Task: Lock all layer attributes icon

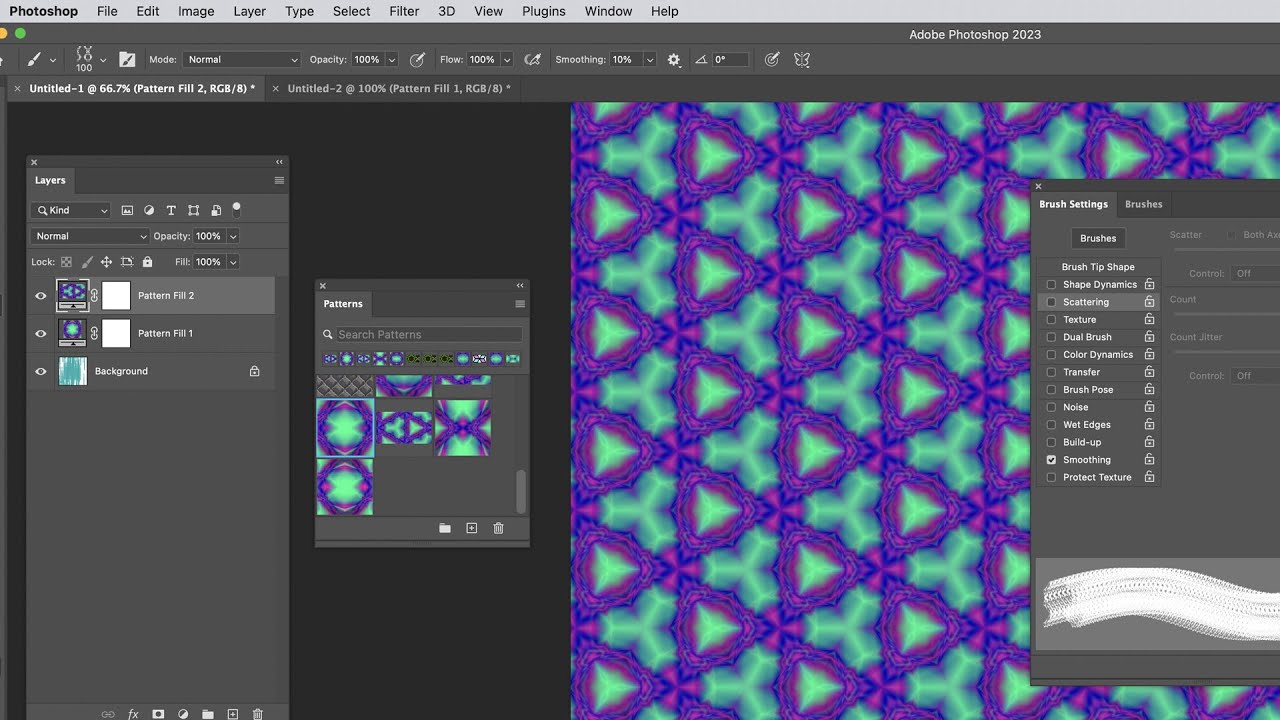Action: pos(147,262)
